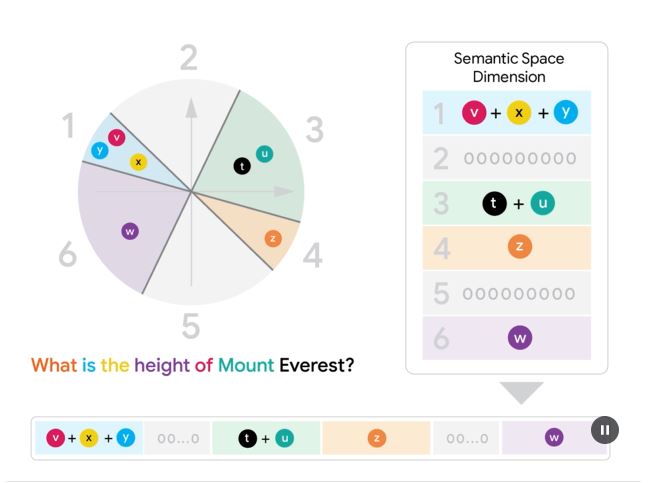The width and height of the screenshot is (667, 483).
Task: Select the red v circle in dimension row 1
Action: tap(474, 113)
